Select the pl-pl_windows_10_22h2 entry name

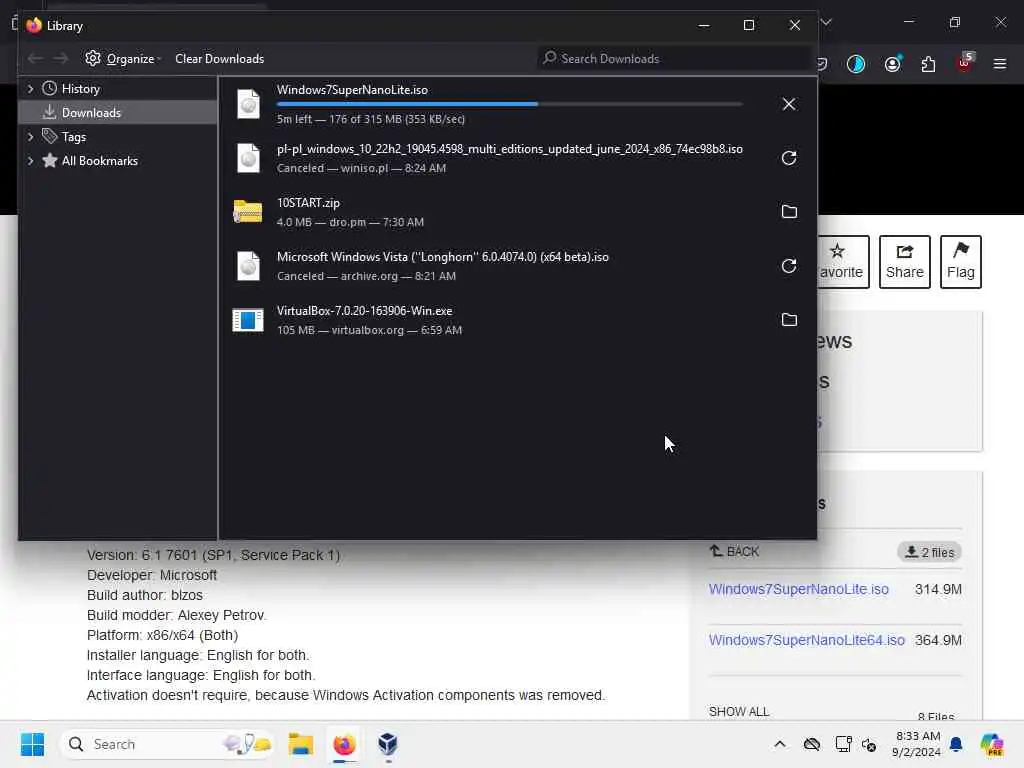509,149
